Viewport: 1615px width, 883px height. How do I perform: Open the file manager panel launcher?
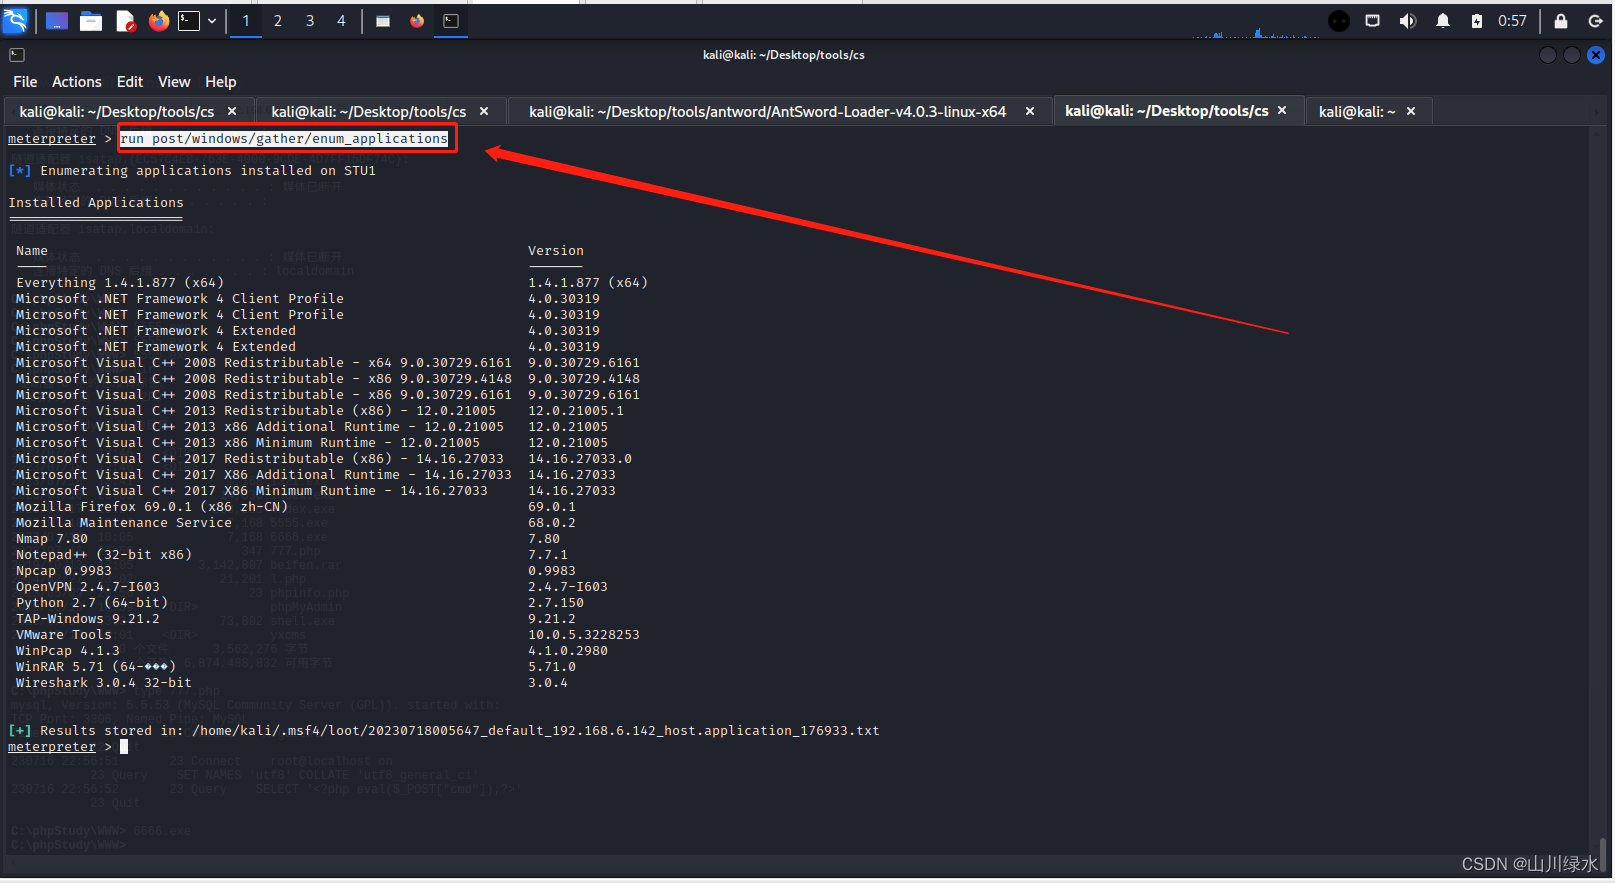(x=91, y=21)
